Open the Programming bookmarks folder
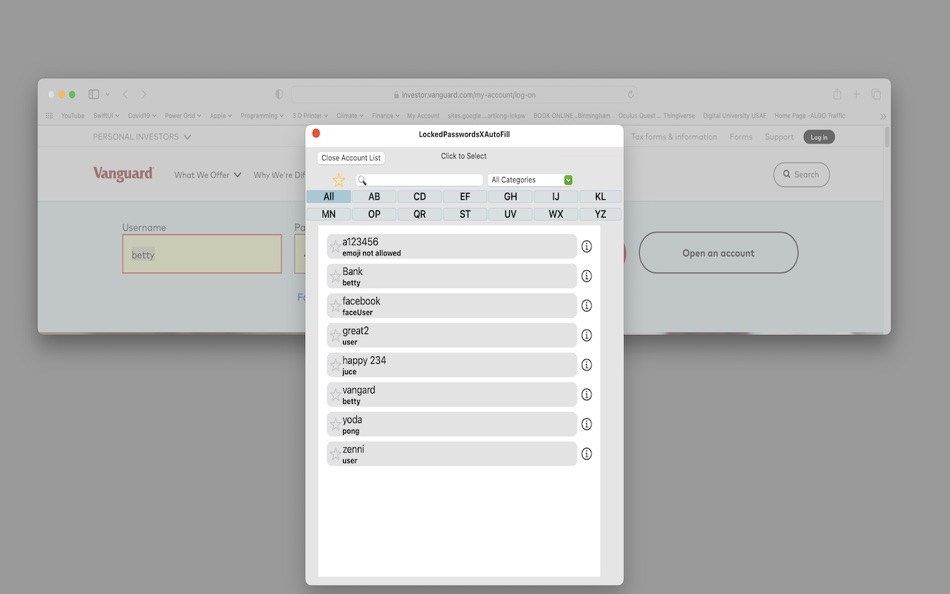Viewport: 950px width, 594px height. (x=262, y=116)
